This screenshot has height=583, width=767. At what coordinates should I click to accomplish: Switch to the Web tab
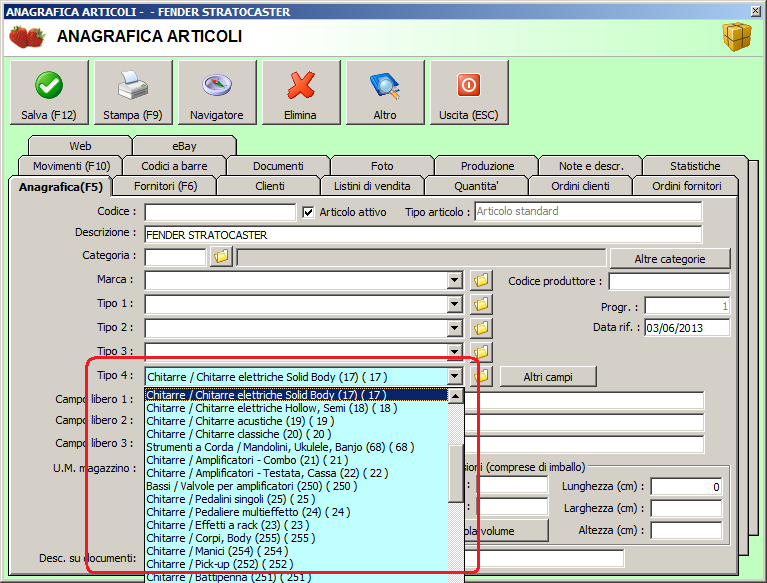[80, 146]
